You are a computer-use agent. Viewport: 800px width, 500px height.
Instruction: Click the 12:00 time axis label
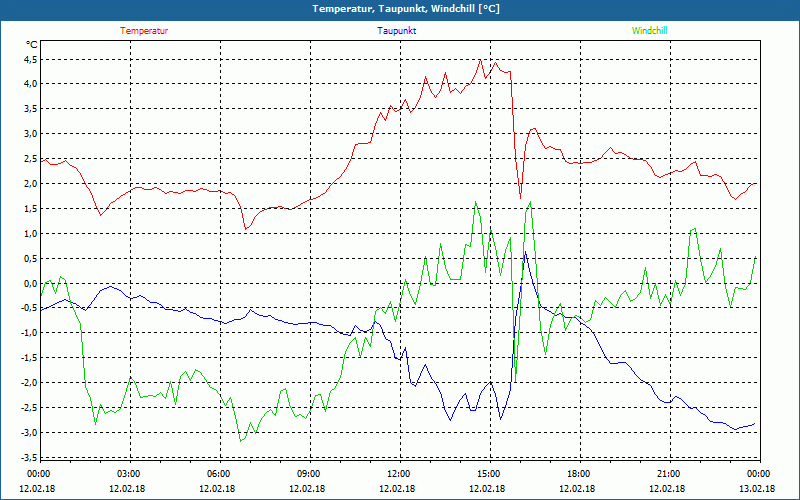[x=398, y=474]
